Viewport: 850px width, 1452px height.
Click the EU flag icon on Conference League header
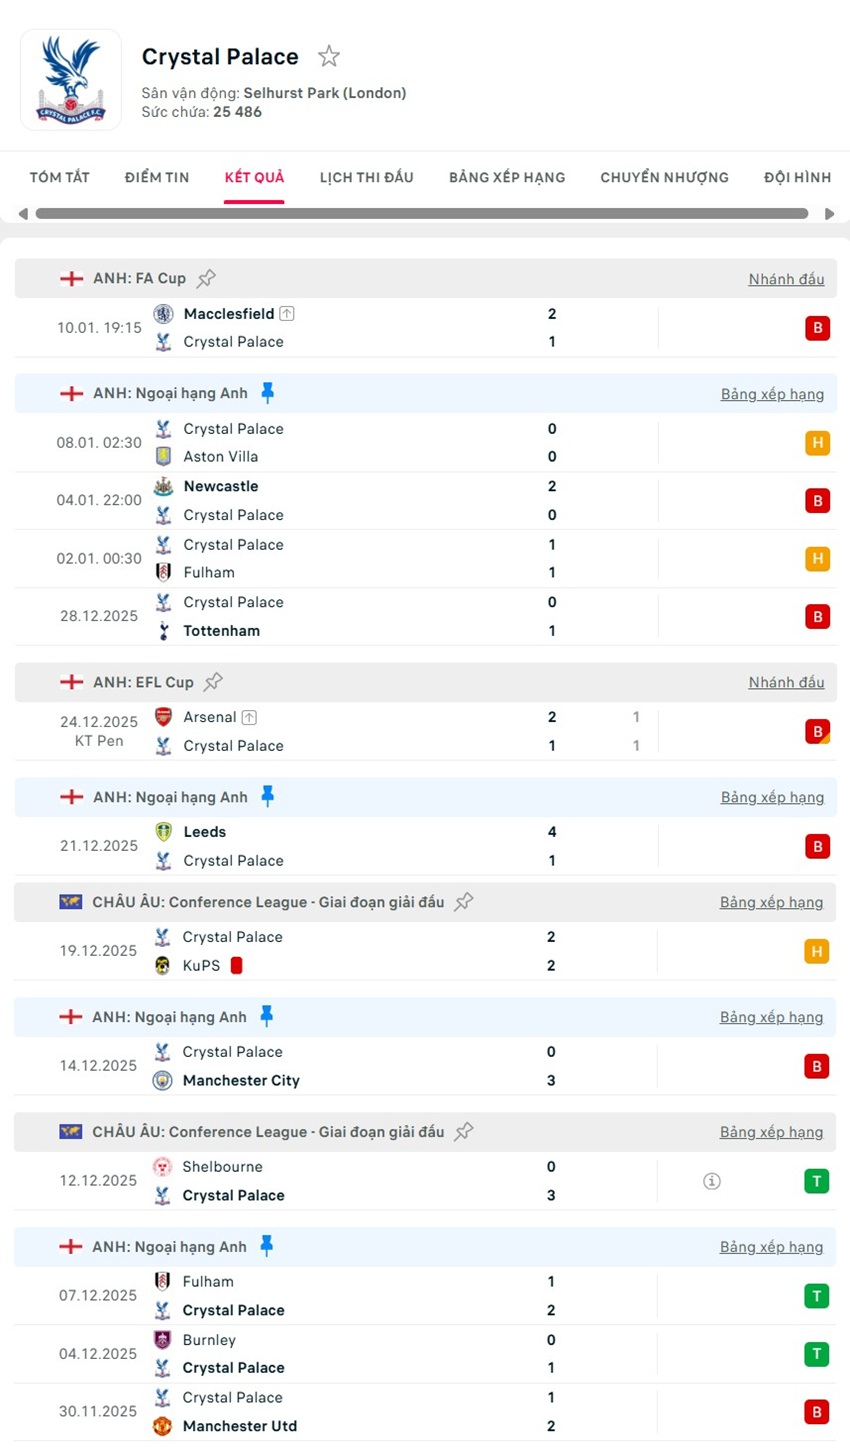[72, 901]
